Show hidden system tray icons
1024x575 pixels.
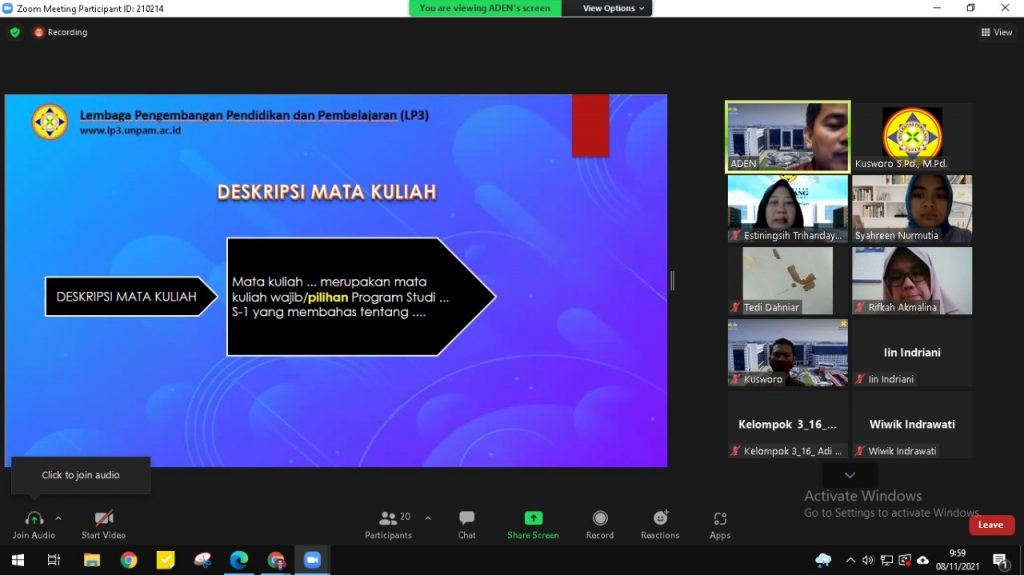(x=850, y=560)
